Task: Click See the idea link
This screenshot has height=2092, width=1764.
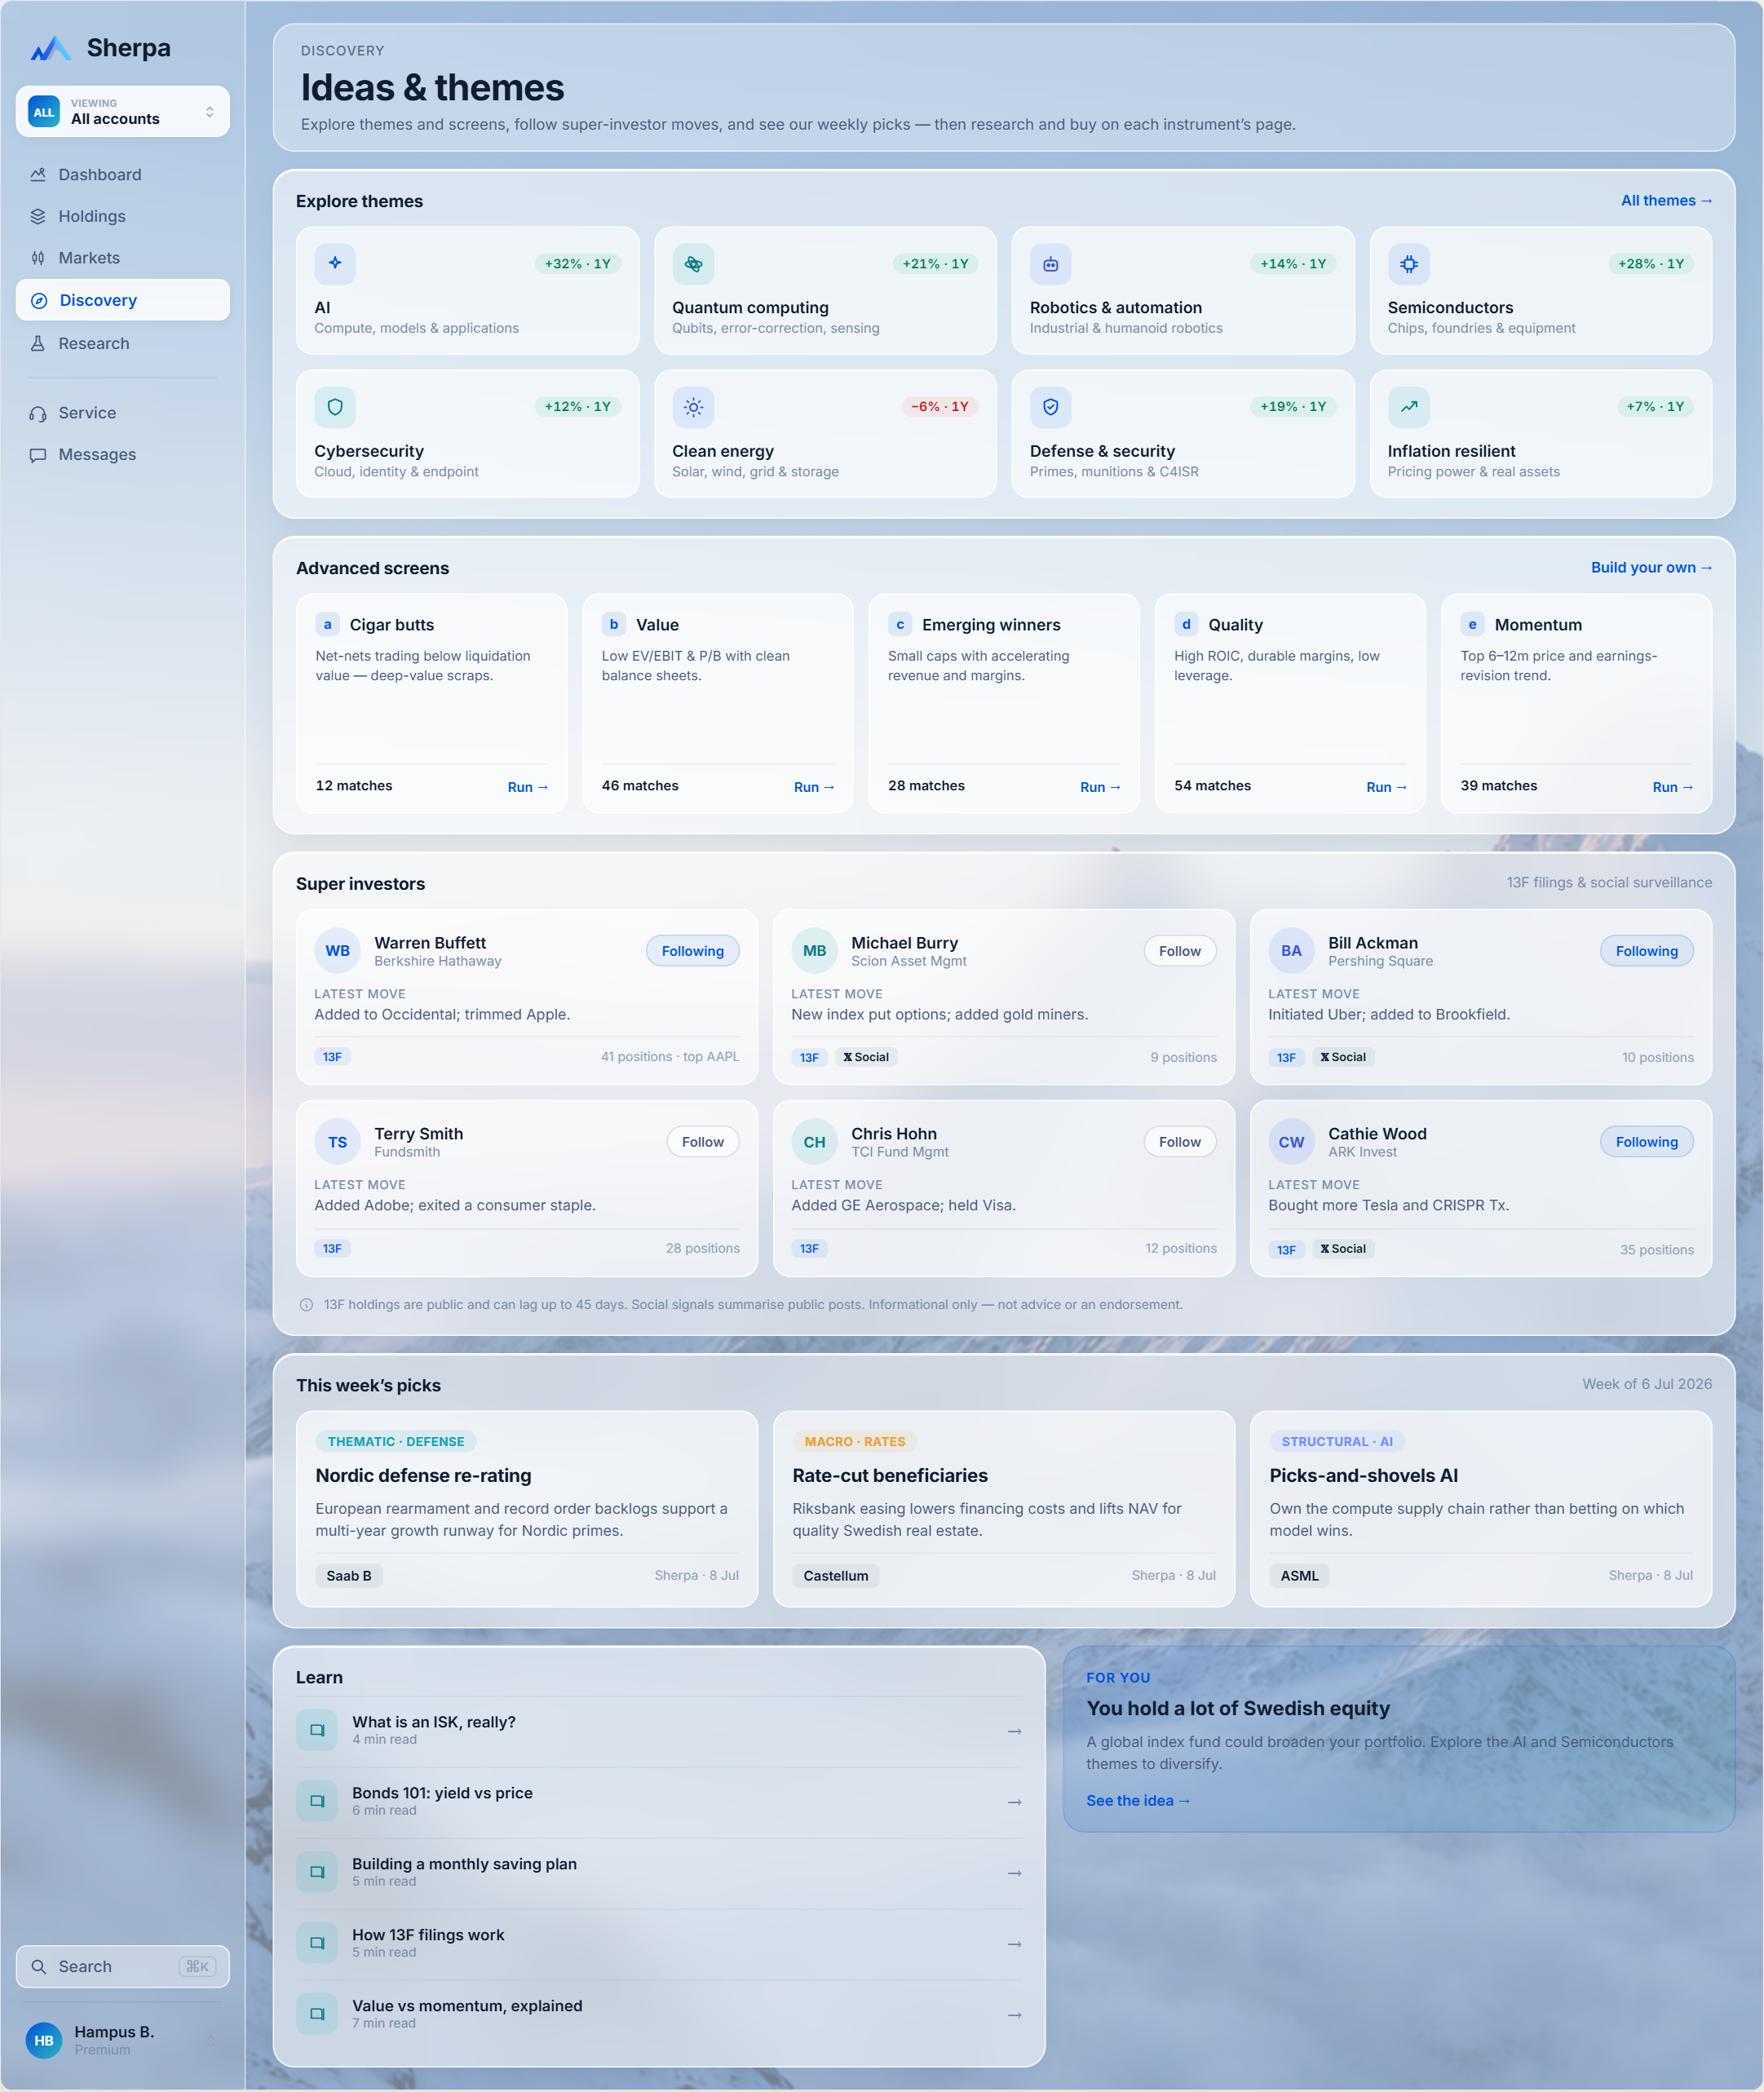Action: point(1138,1800)
